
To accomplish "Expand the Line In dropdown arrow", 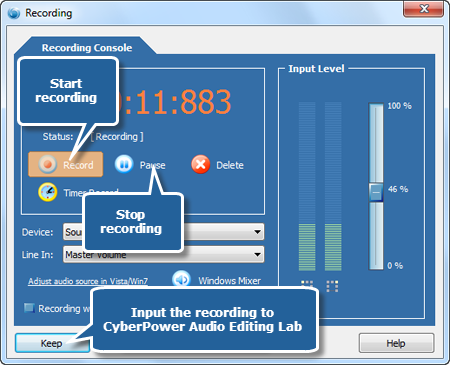I will (257, 254).
